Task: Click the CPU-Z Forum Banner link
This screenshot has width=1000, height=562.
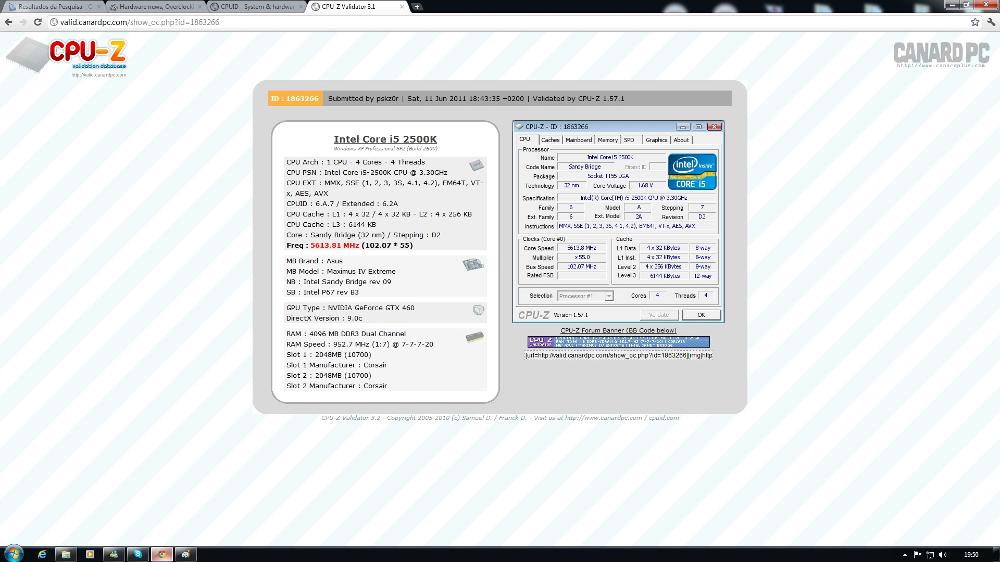Action: pos(618,330)
